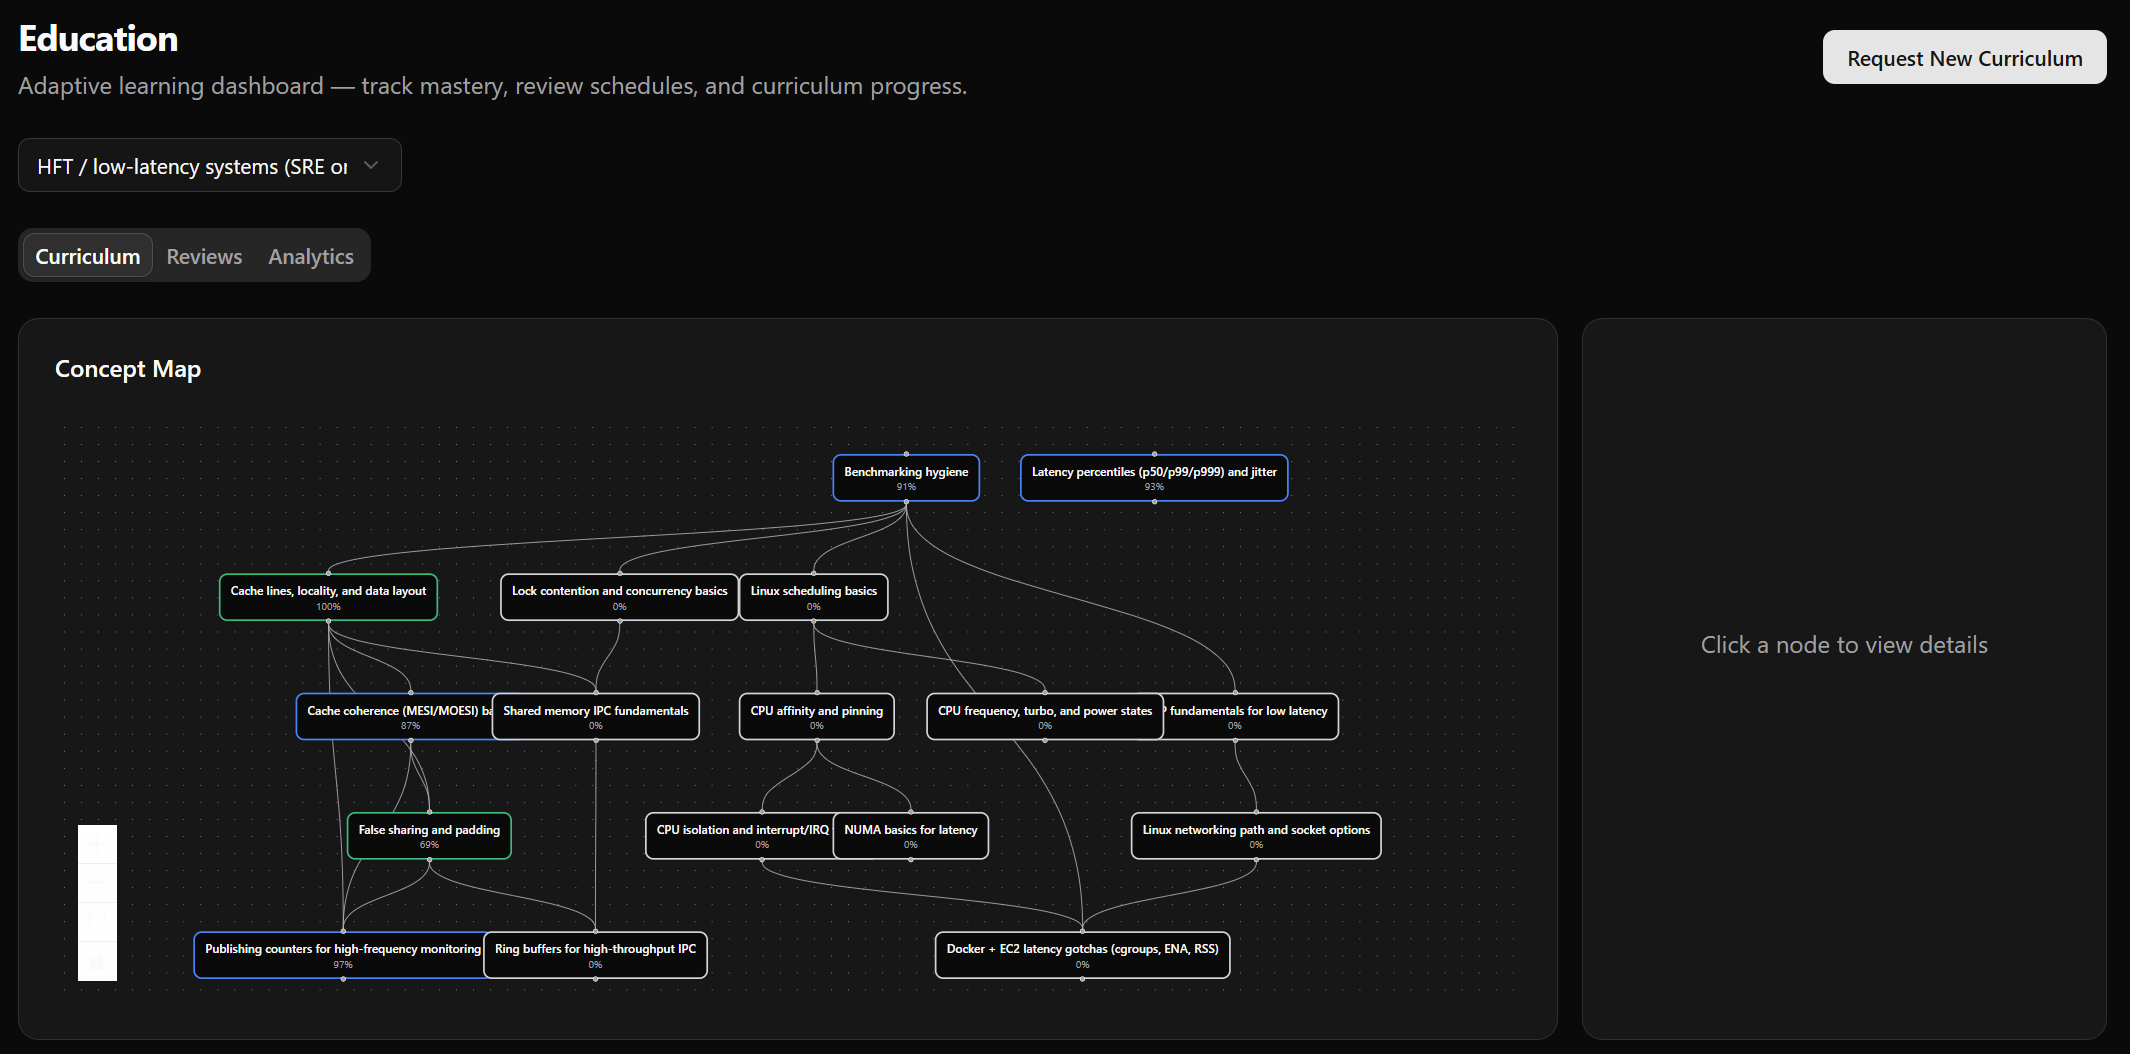Viewport: 2130px width, 1054px height.
Task: Click the zoom in icon on the concept map
Action: (x=97, y=843)
